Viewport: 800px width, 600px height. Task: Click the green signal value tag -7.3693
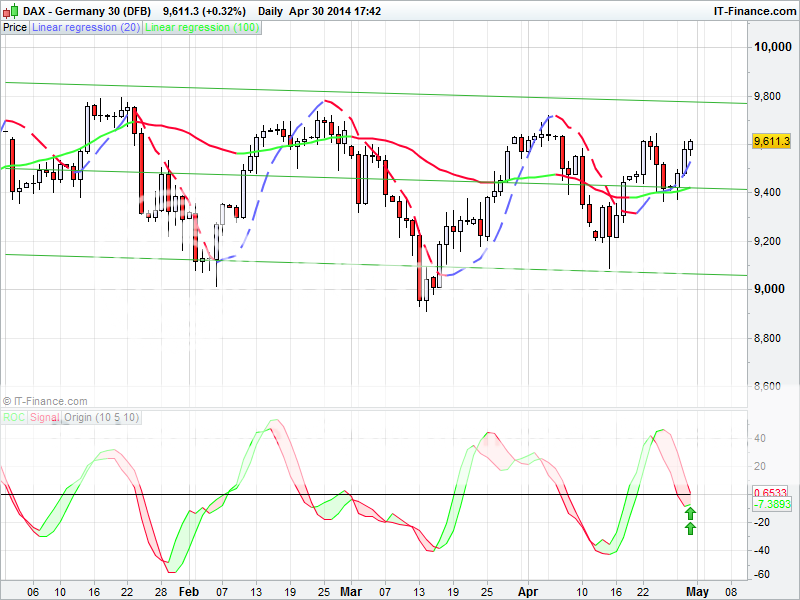coord(771,505)
